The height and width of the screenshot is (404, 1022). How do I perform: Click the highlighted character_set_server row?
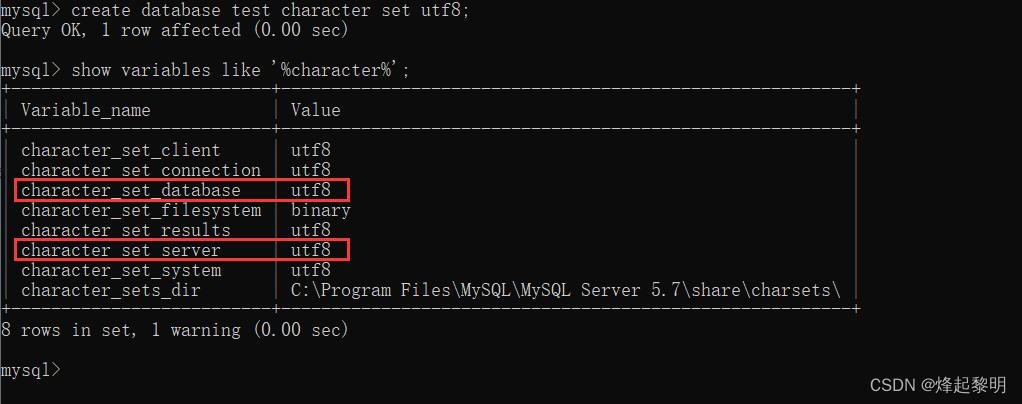182,250
